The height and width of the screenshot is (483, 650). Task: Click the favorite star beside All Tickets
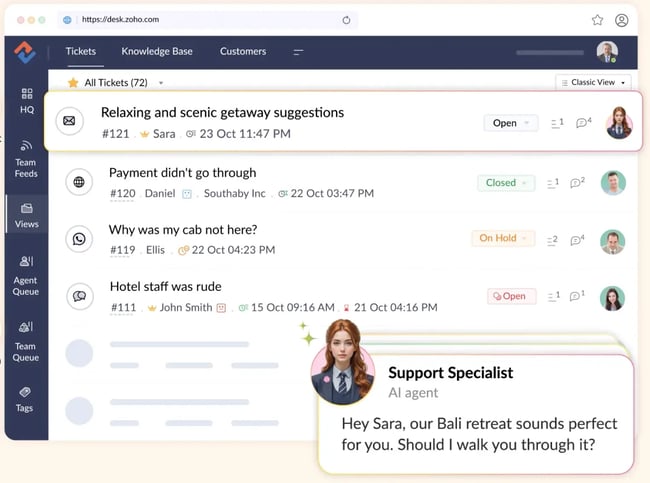pyautogui.click(x=73, y=83)
